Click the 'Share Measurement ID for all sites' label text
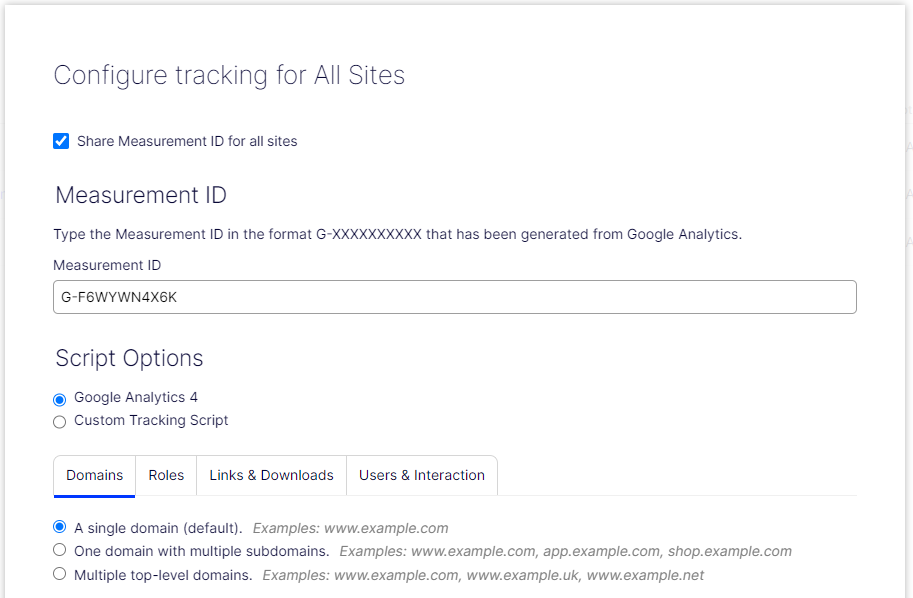913x598 pixels. [x=187, y=141]
